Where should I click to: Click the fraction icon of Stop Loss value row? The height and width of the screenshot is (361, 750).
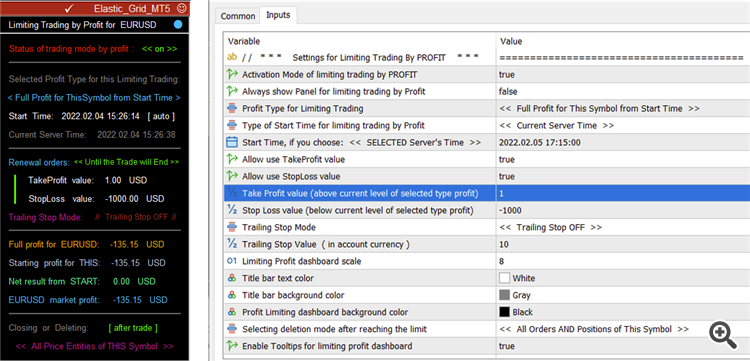pos(232,210)
